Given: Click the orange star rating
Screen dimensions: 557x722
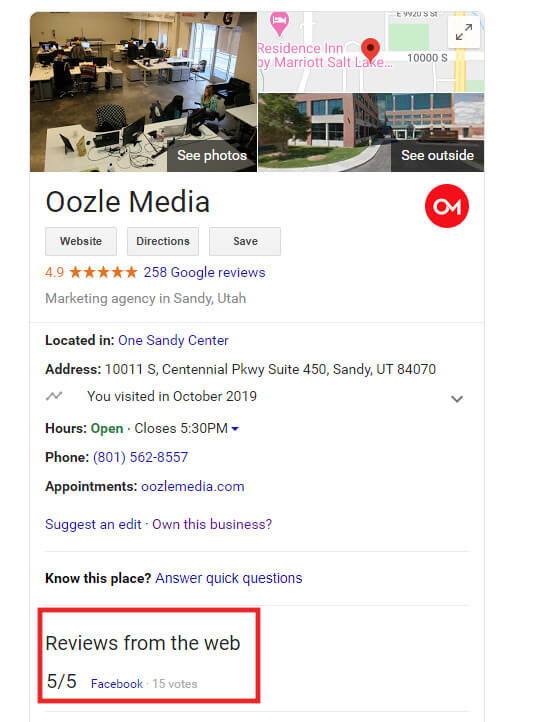Looking at the screenshot, I should pos(103,272).
